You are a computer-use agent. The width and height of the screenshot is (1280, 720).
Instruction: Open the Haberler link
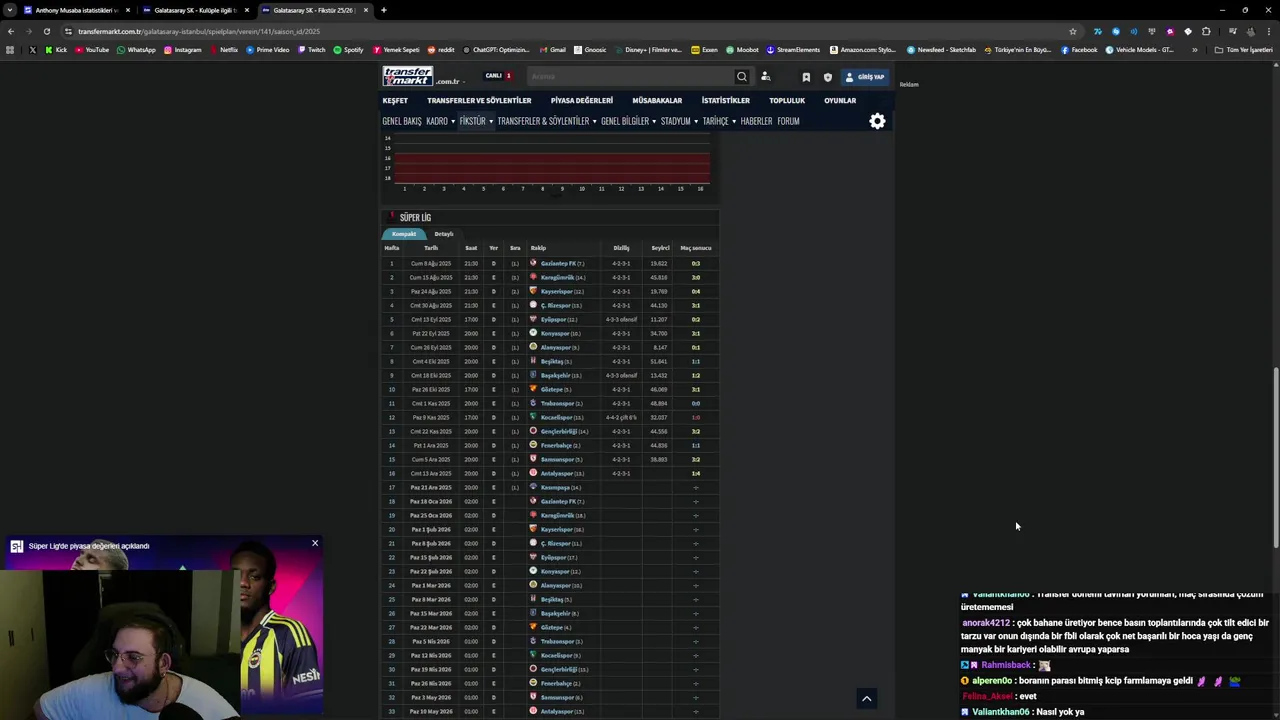click(x=756, y=121)
